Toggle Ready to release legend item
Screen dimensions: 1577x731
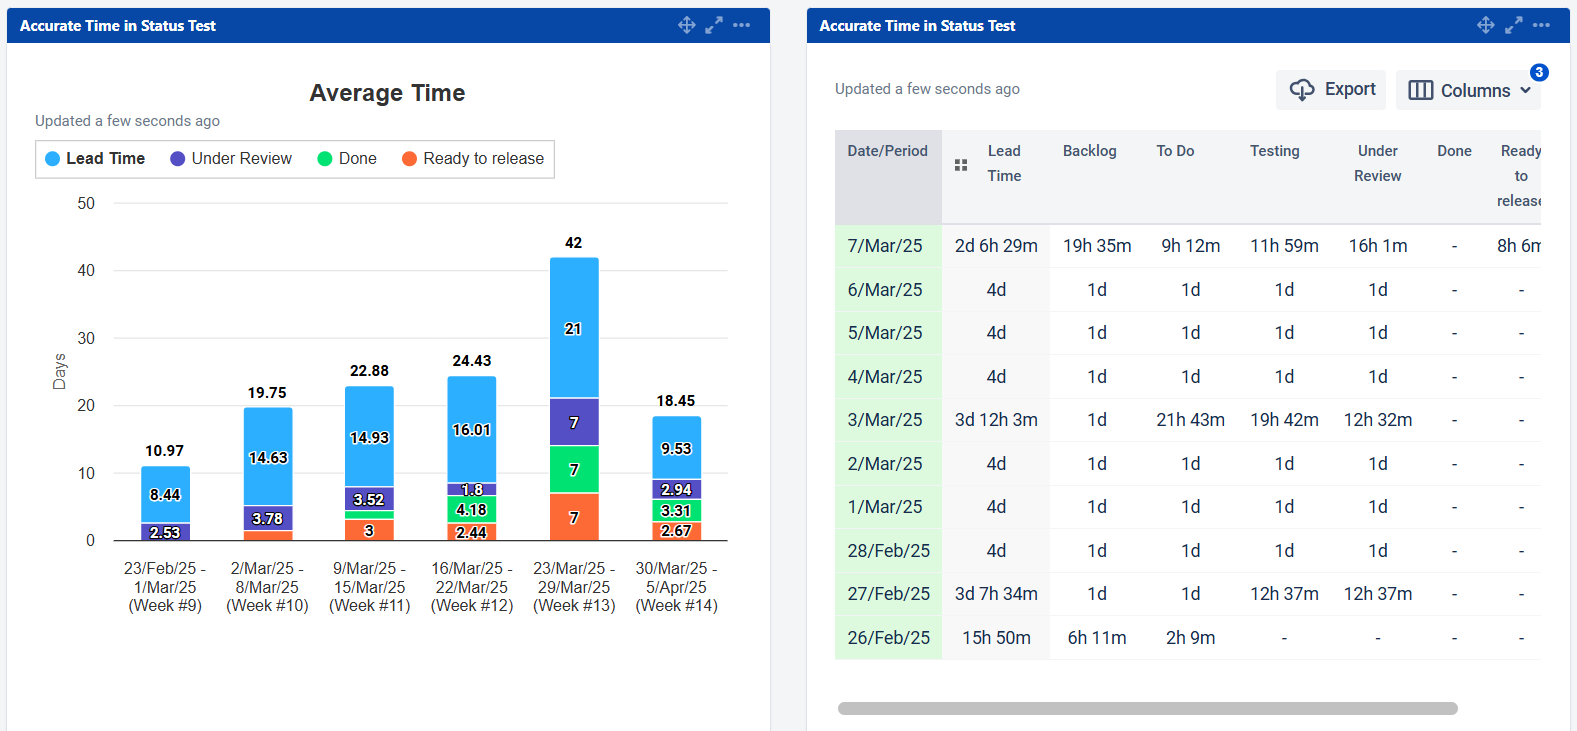tap(473, 159)
